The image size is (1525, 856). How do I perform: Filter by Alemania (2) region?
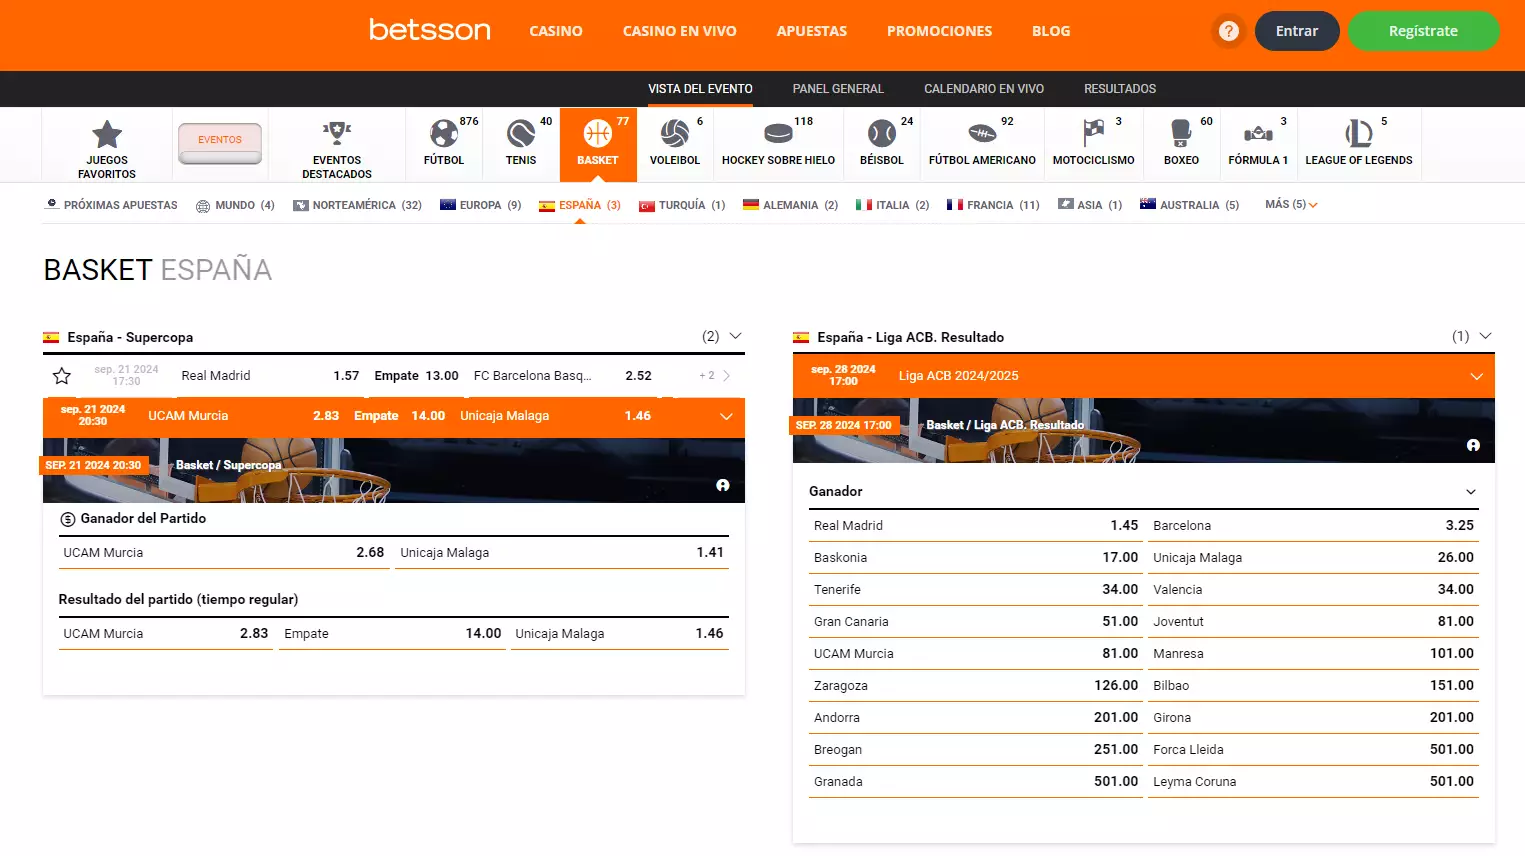coord(790,205)
